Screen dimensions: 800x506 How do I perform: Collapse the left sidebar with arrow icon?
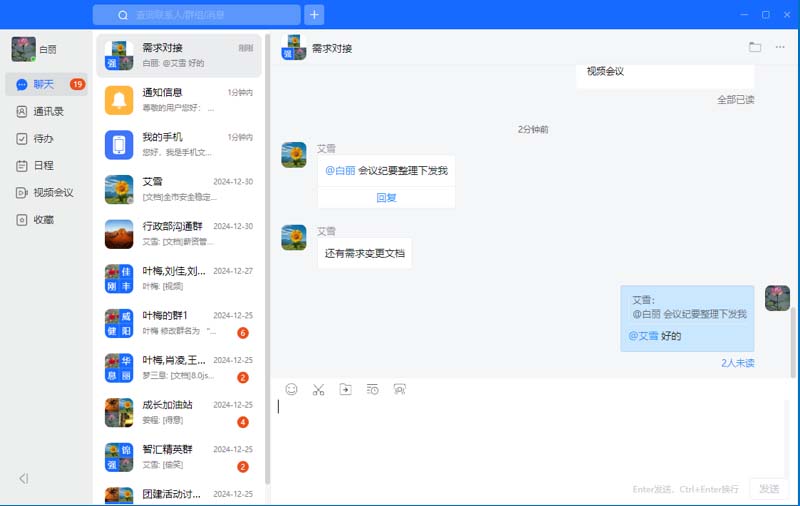pos(24,479)
